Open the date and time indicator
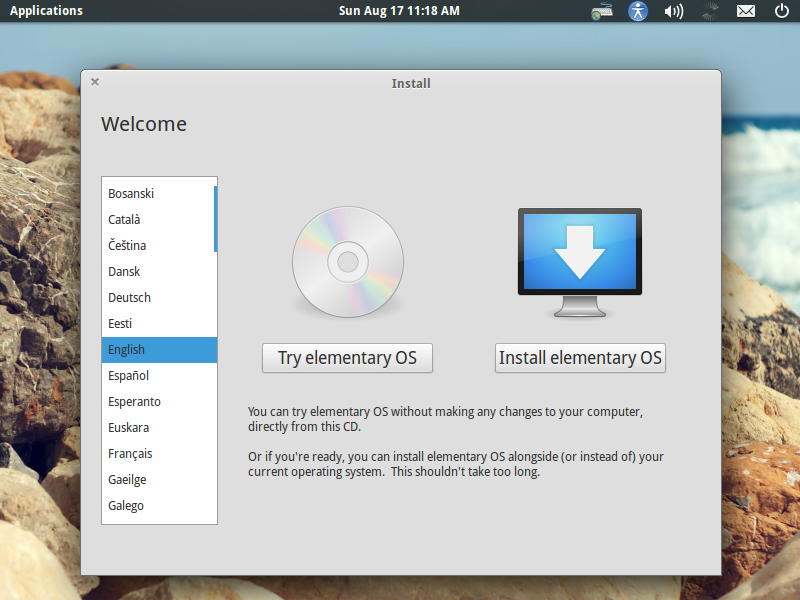 click(399, 11)
